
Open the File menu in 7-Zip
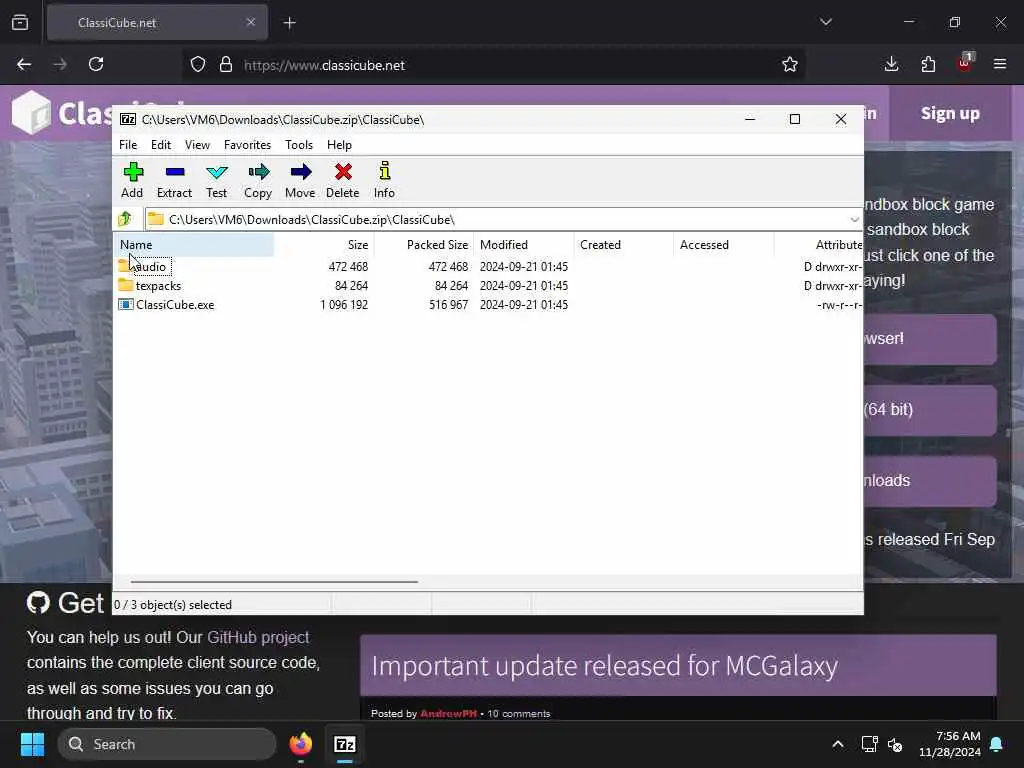[x=128, y=145]
